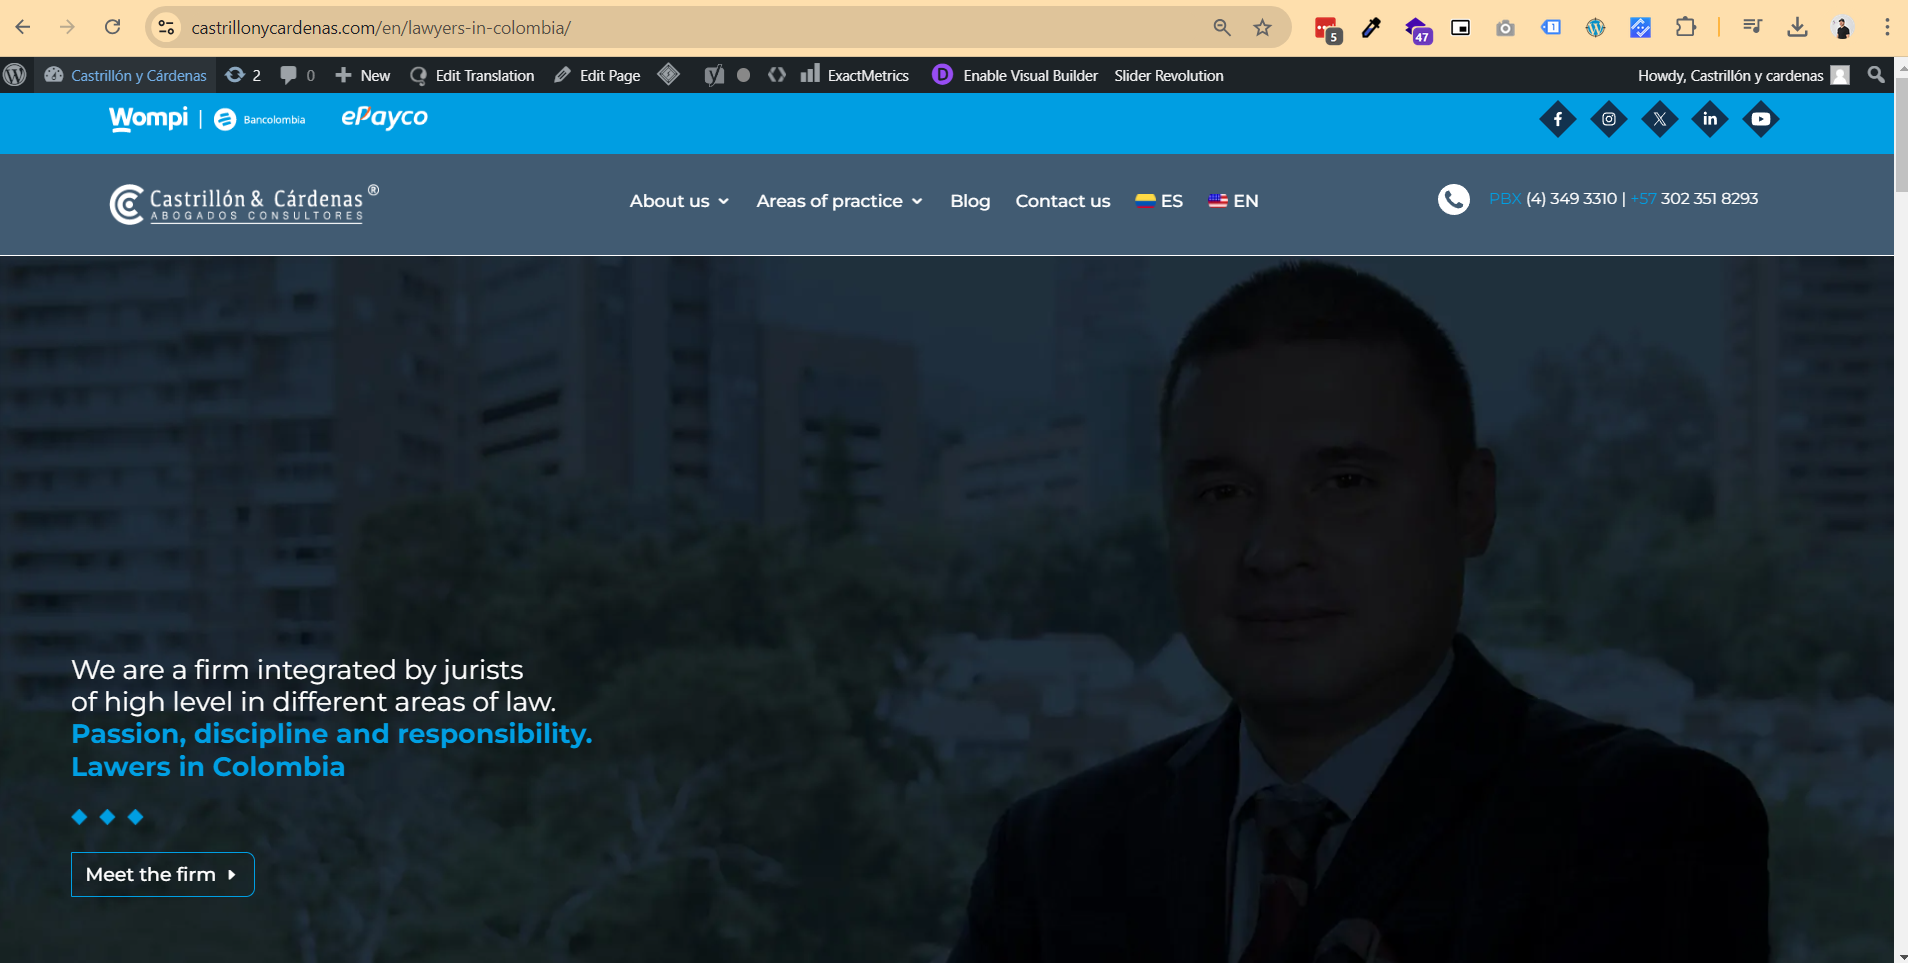Go back with the browser back arrow
Screen dimensions: 1908x963
coord(22,27)
